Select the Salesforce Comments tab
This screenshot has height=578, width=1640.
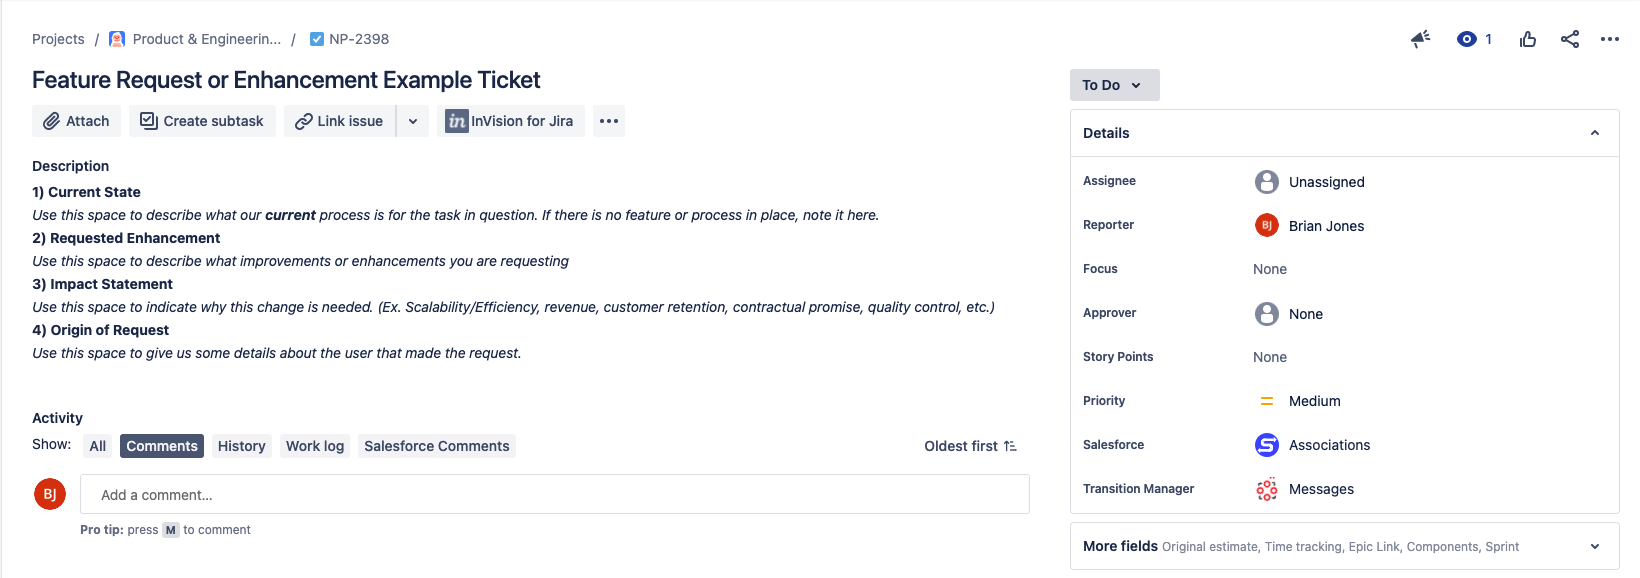pyautogui.click(x=437, y=446)
